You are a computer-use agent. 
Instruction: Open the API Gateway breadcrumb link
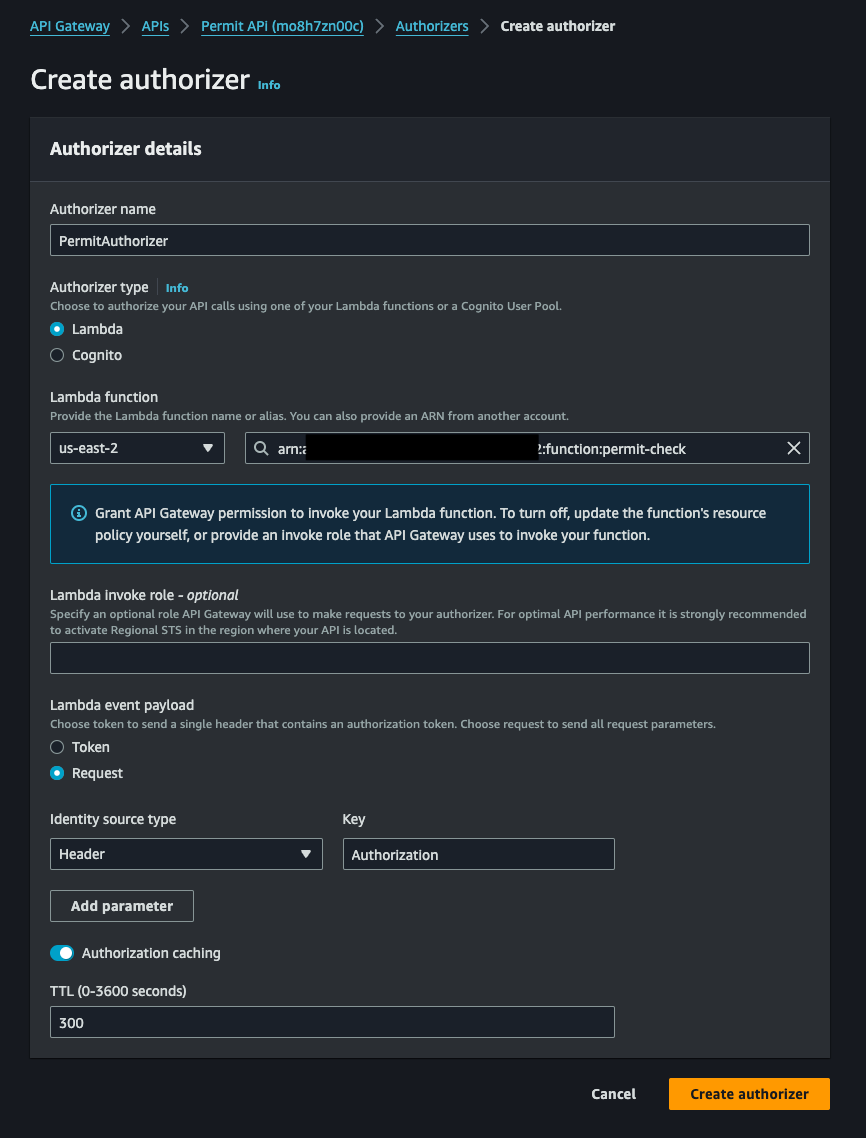pyautogui.click(x=69, y=26)
